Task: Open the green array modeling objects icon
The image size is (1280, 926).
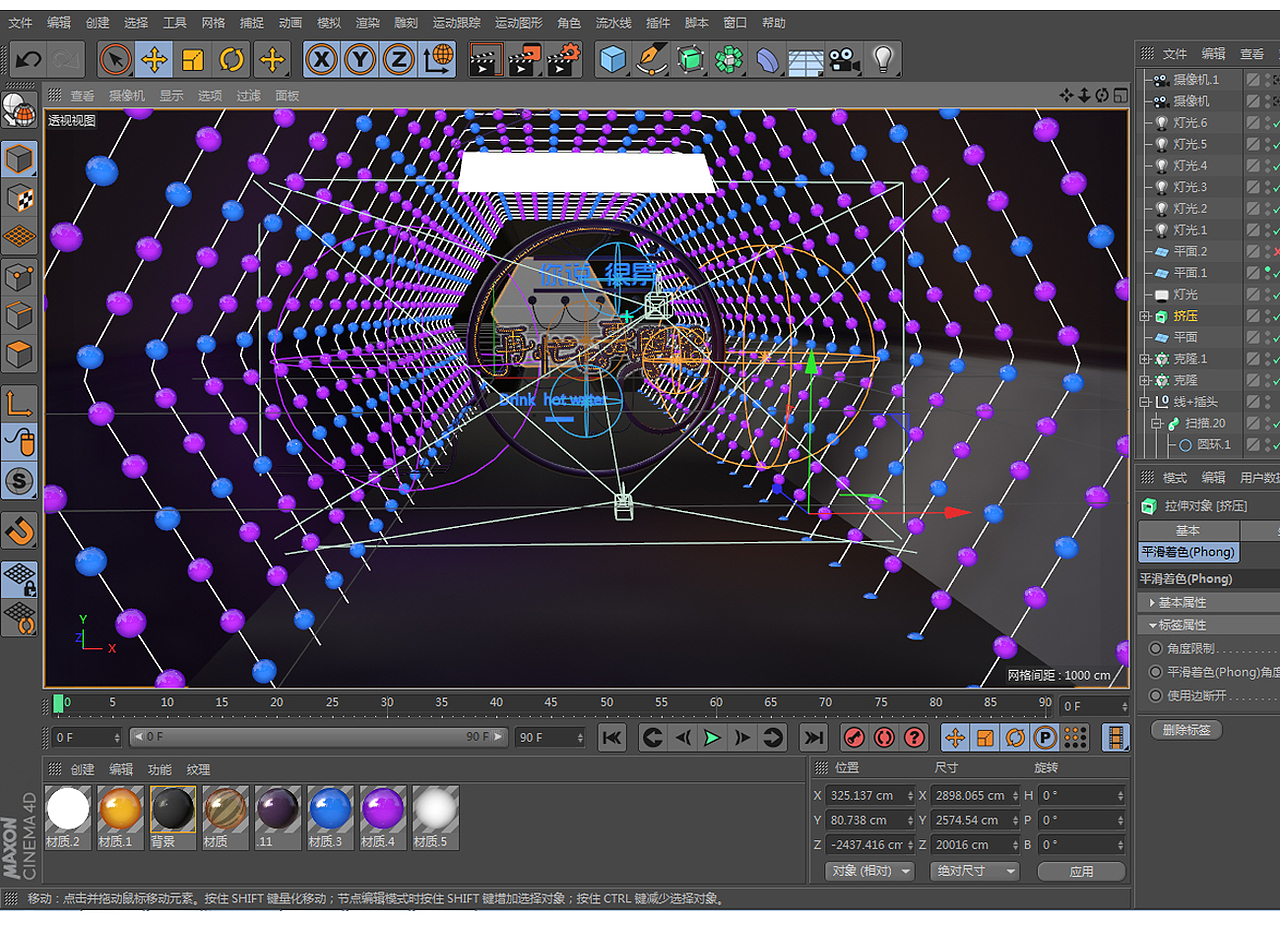Action: point(729,60)
